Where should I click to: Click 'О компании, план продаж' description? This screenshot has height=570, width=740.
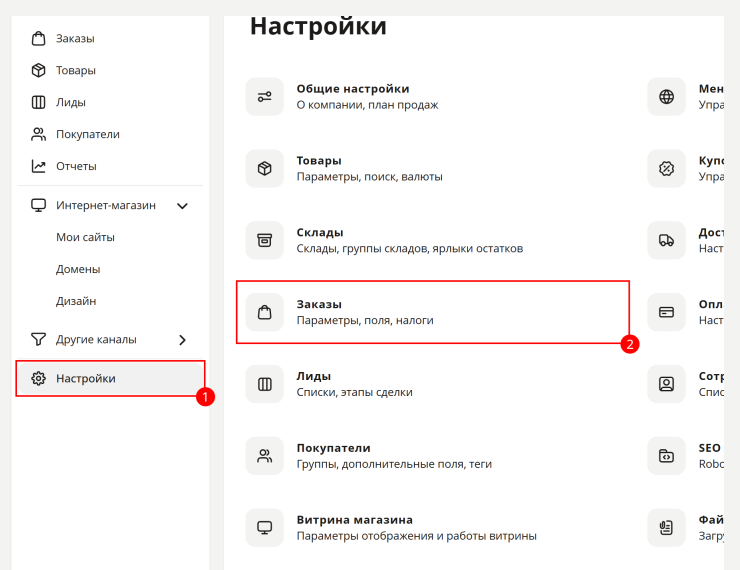point(367,105)
